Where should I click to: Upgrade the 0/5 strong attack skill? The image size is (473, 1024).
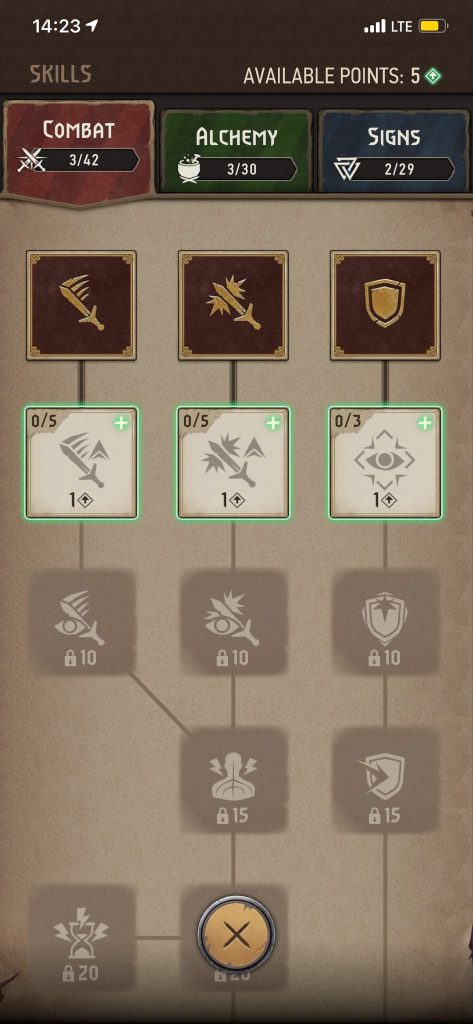[233, 462]
